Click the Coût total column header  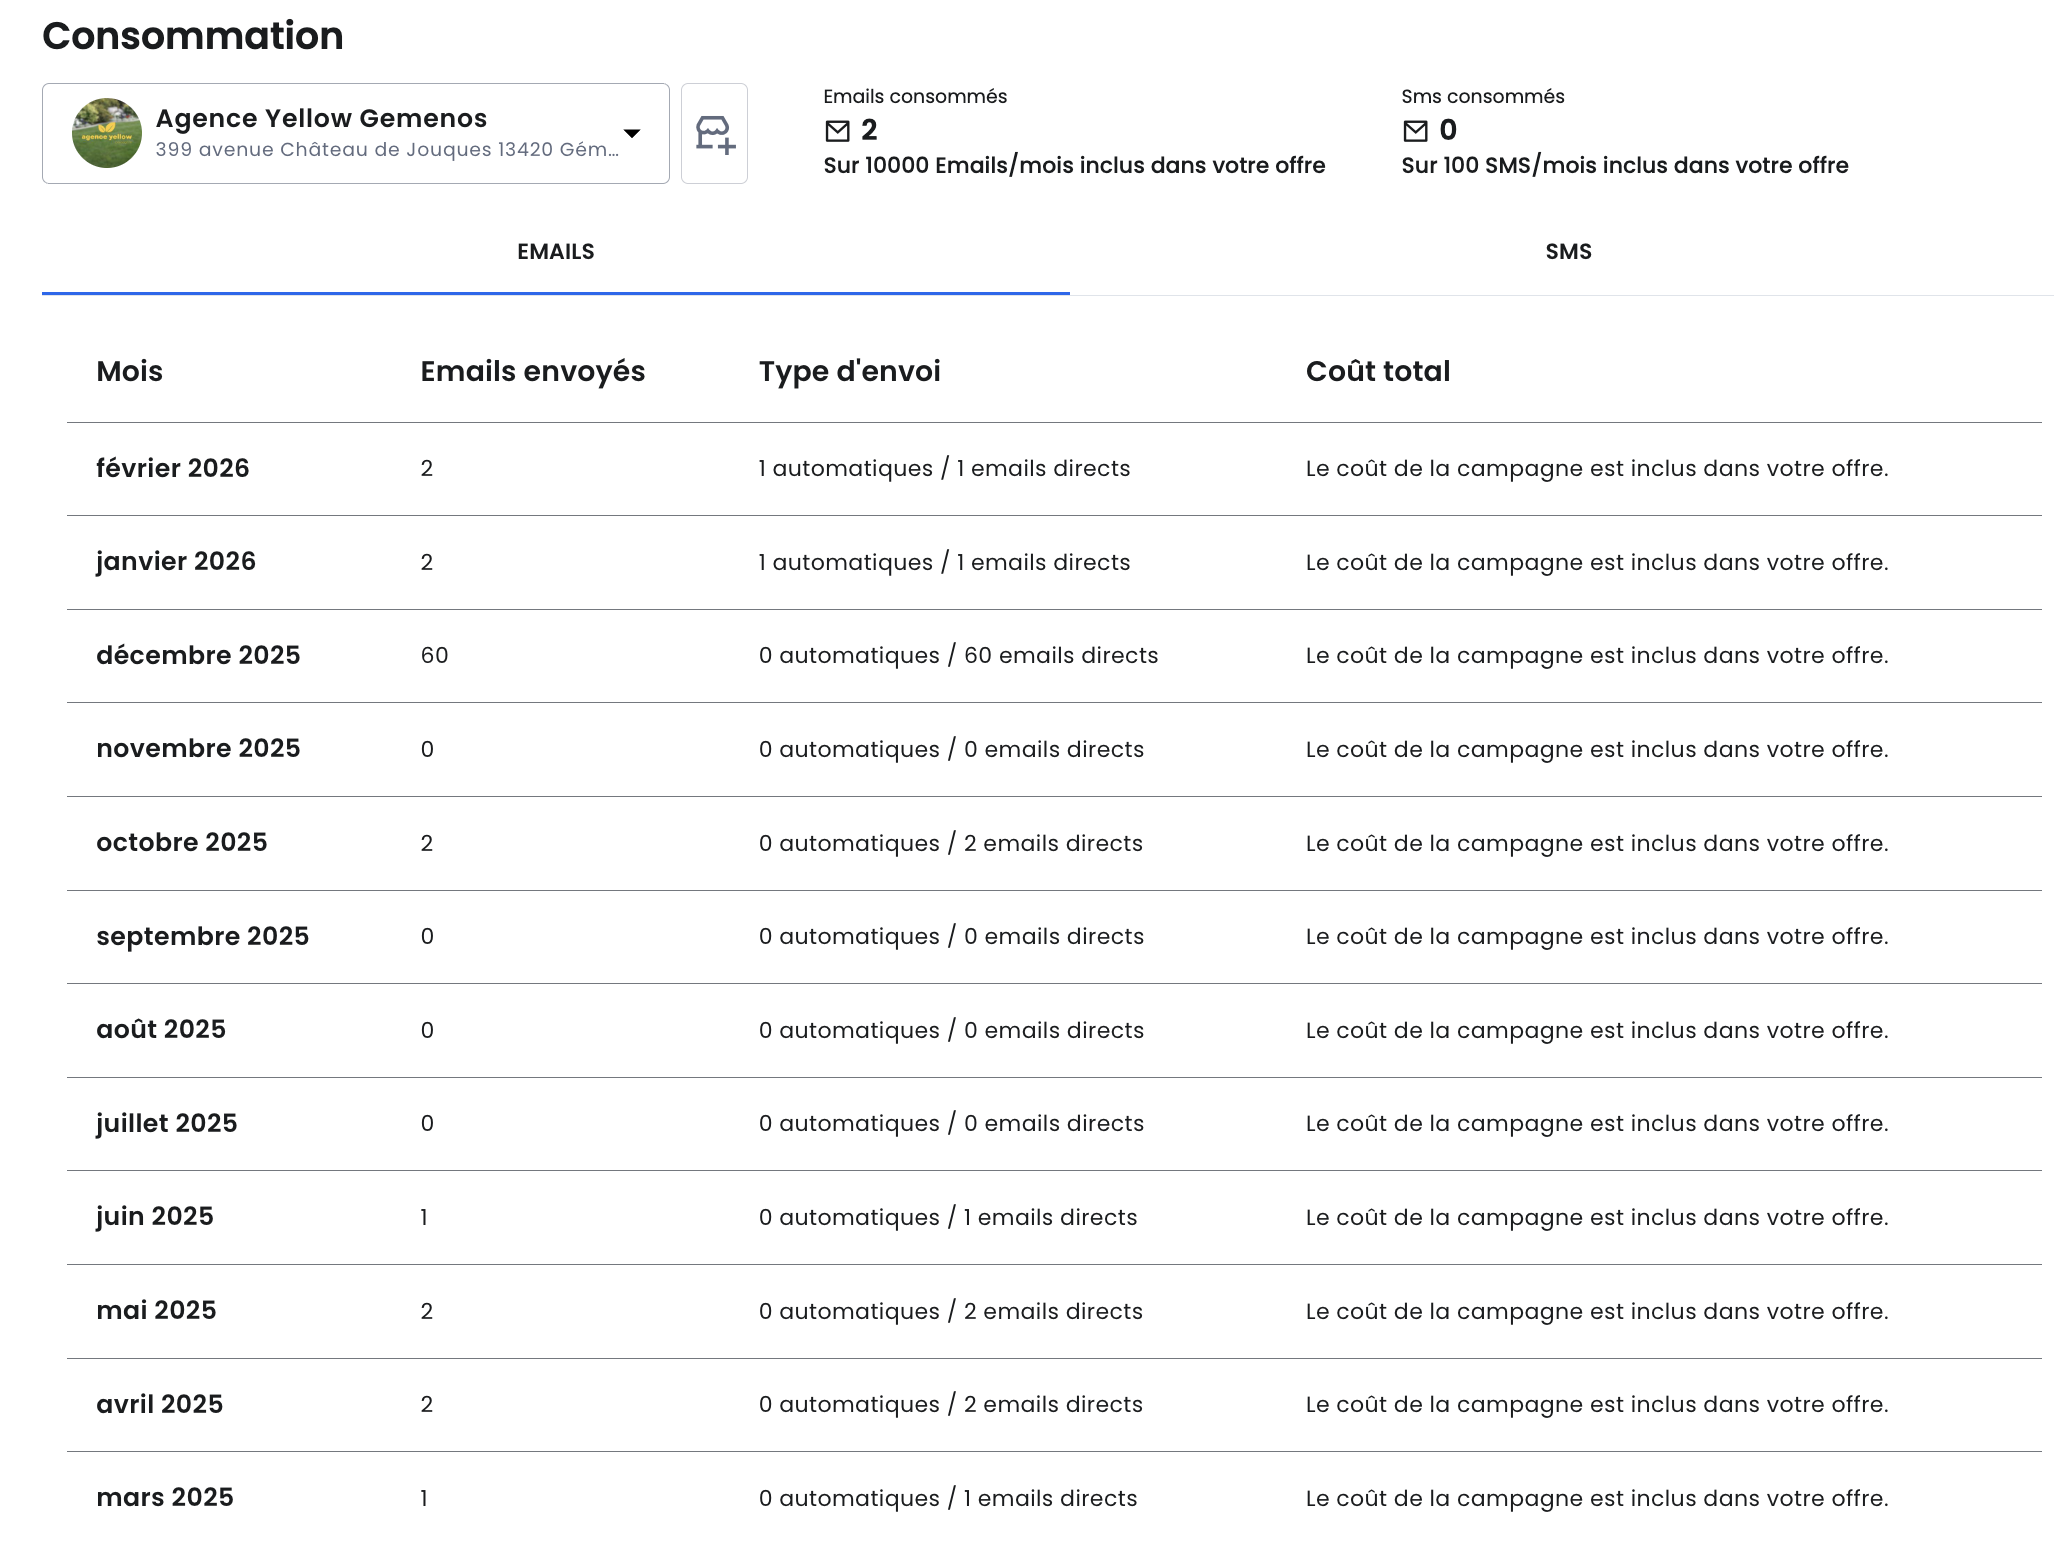click(x=1378, y=371)
